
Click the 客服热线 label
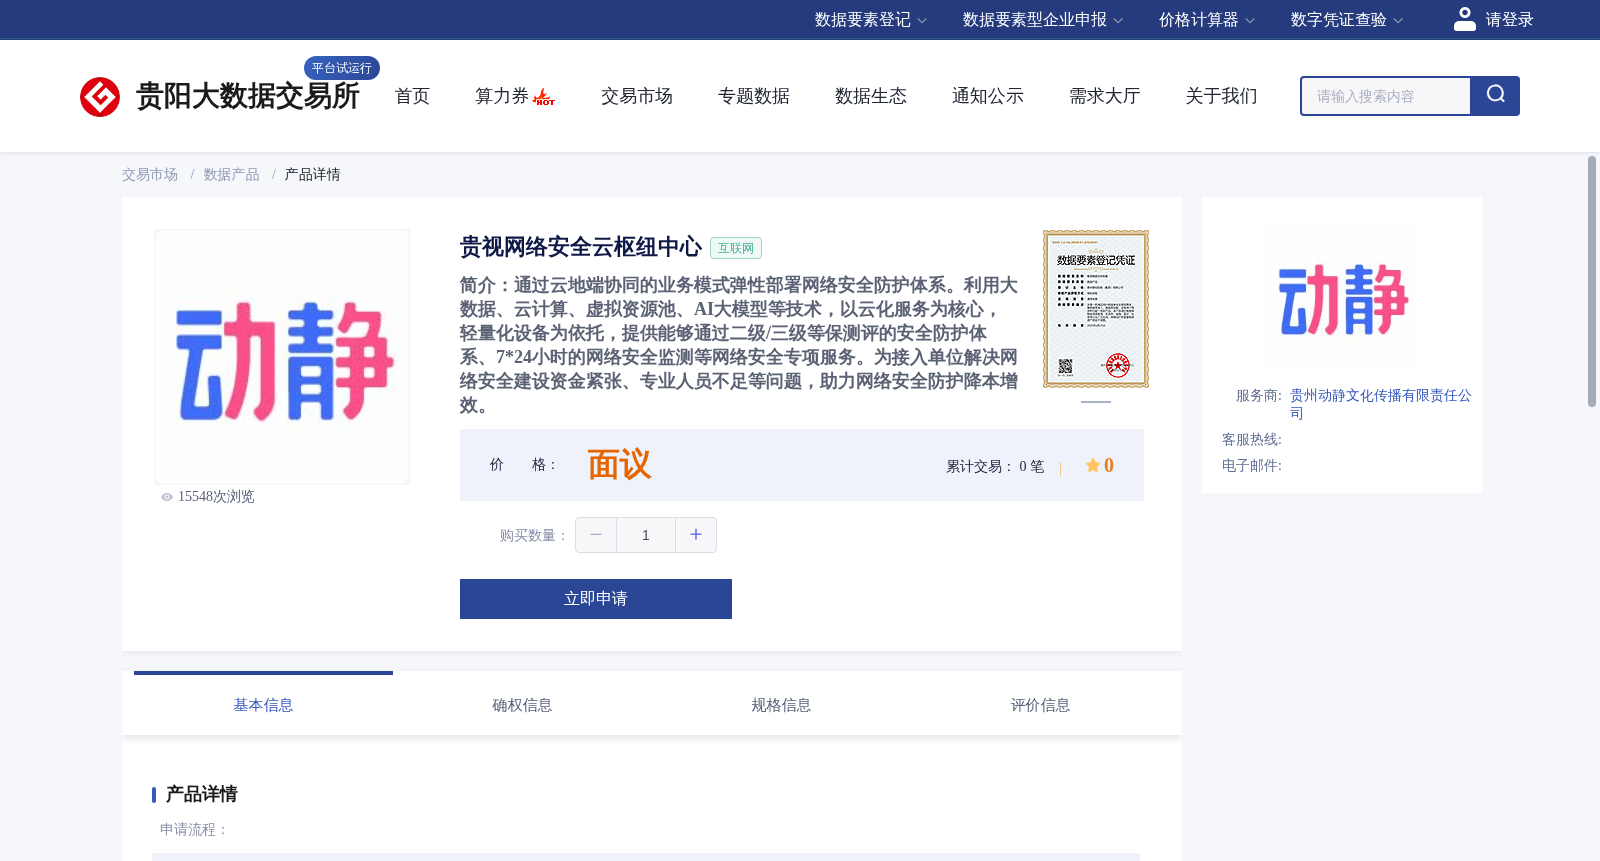(x=1252, y=440)
